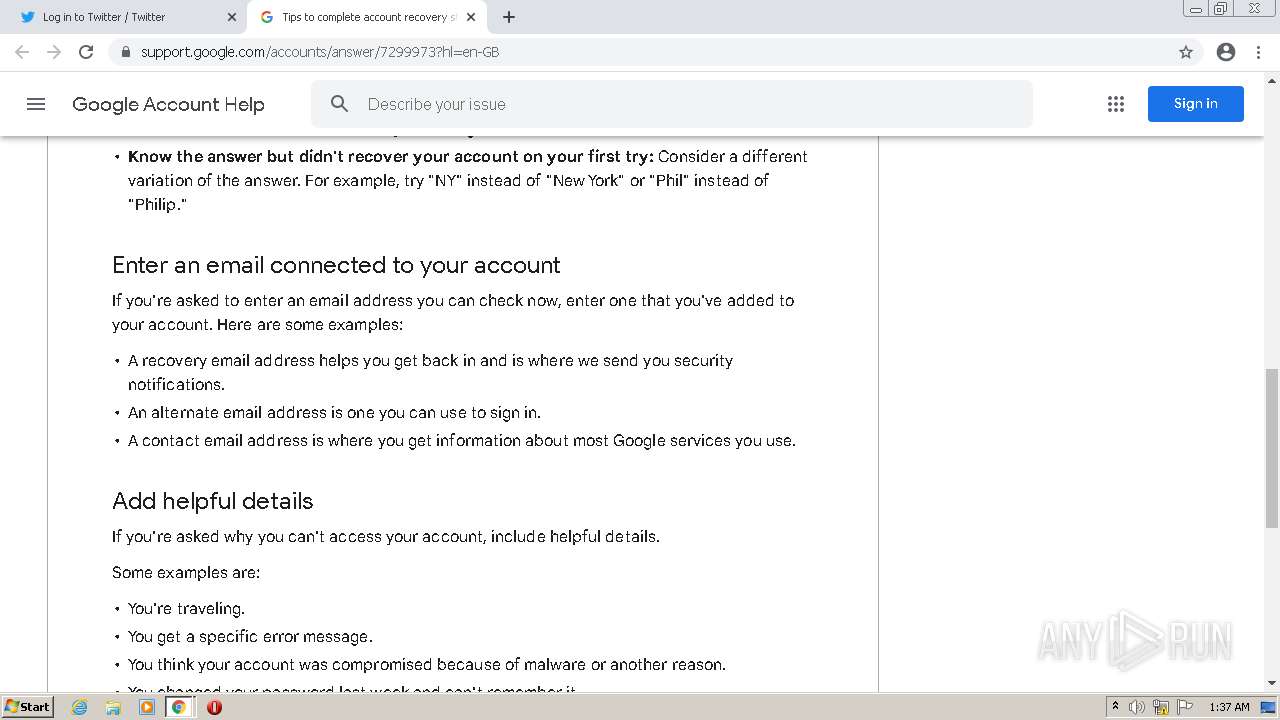Click the Sign in button
The width and height of the screenshot is (1280, 720).
point(1196,104)
